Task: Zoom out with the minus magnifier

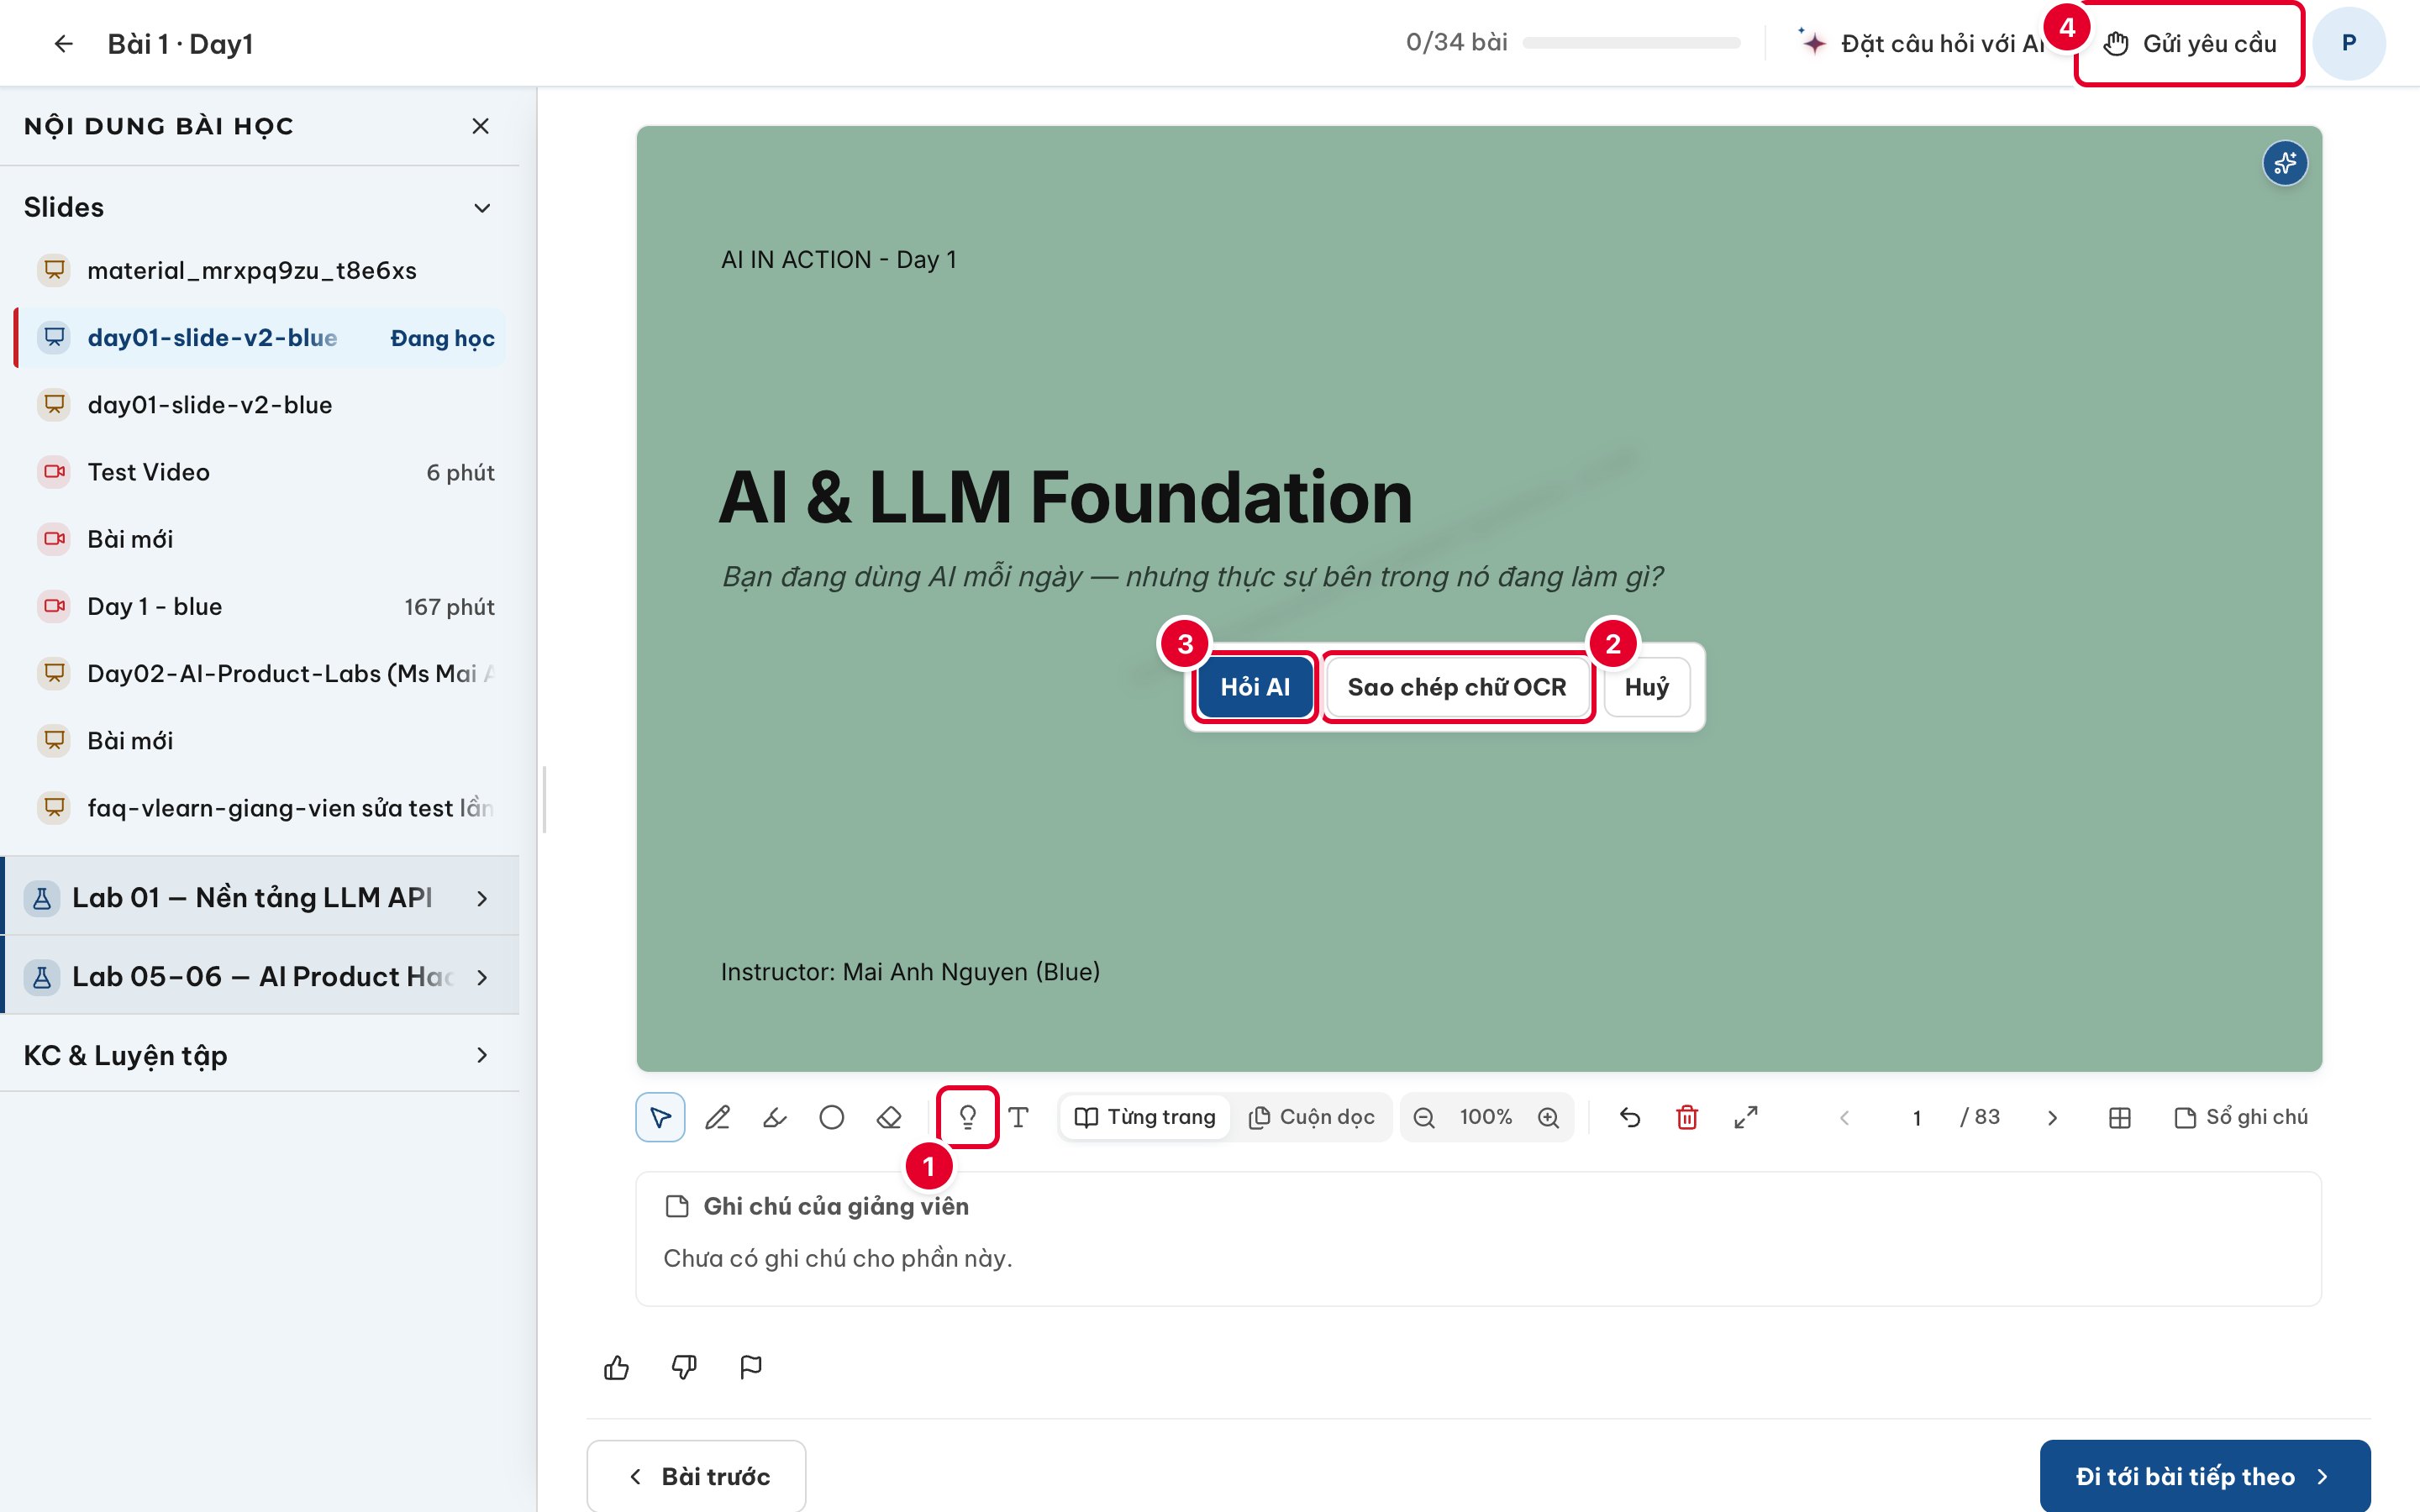Action: [1424, 1117]
